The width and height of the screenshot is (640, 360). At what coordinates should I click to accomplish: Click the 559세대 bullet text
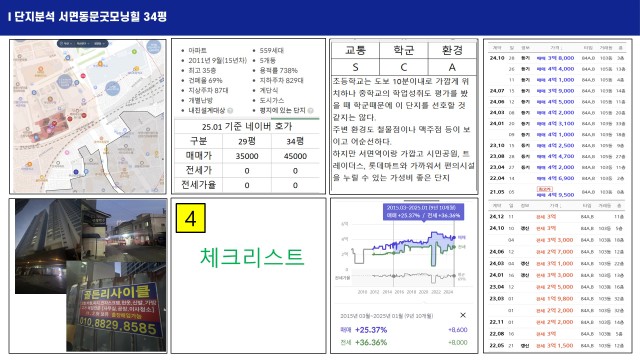point(271,51)
